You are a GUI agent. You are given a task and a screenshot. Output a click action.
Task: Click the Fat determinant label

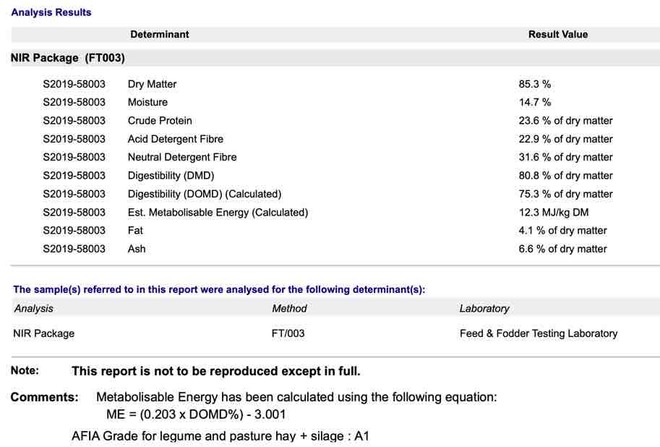[137, 231]
